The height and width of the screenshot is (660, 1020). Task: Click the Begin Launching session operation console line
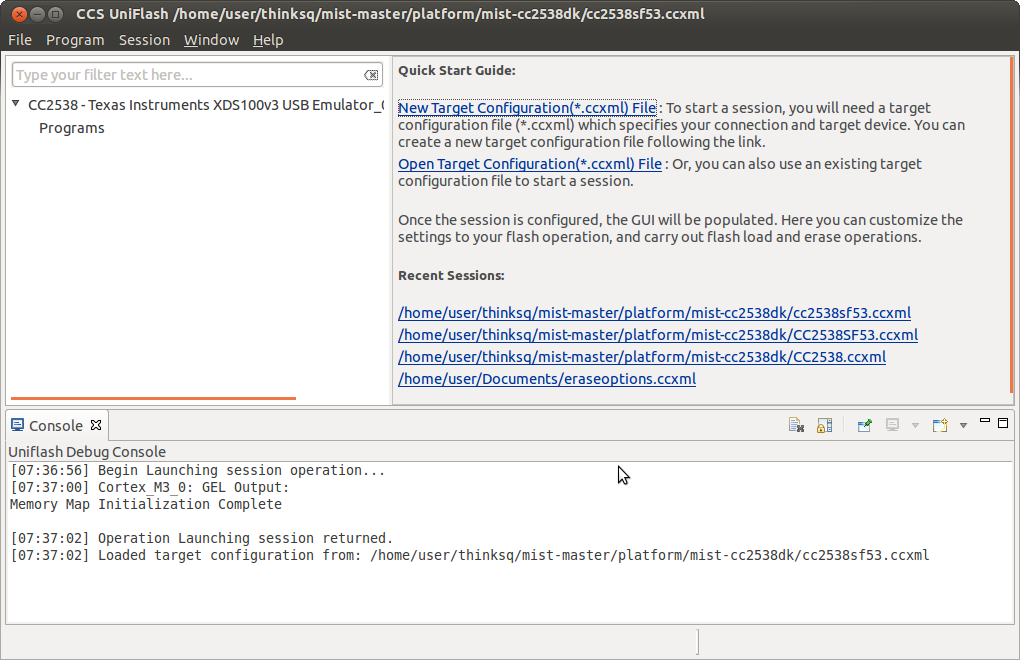point(198,470)
